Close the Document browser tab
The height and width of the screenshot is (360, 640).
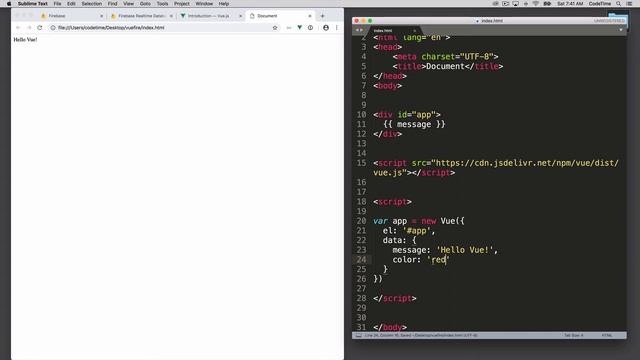[310, 16]
